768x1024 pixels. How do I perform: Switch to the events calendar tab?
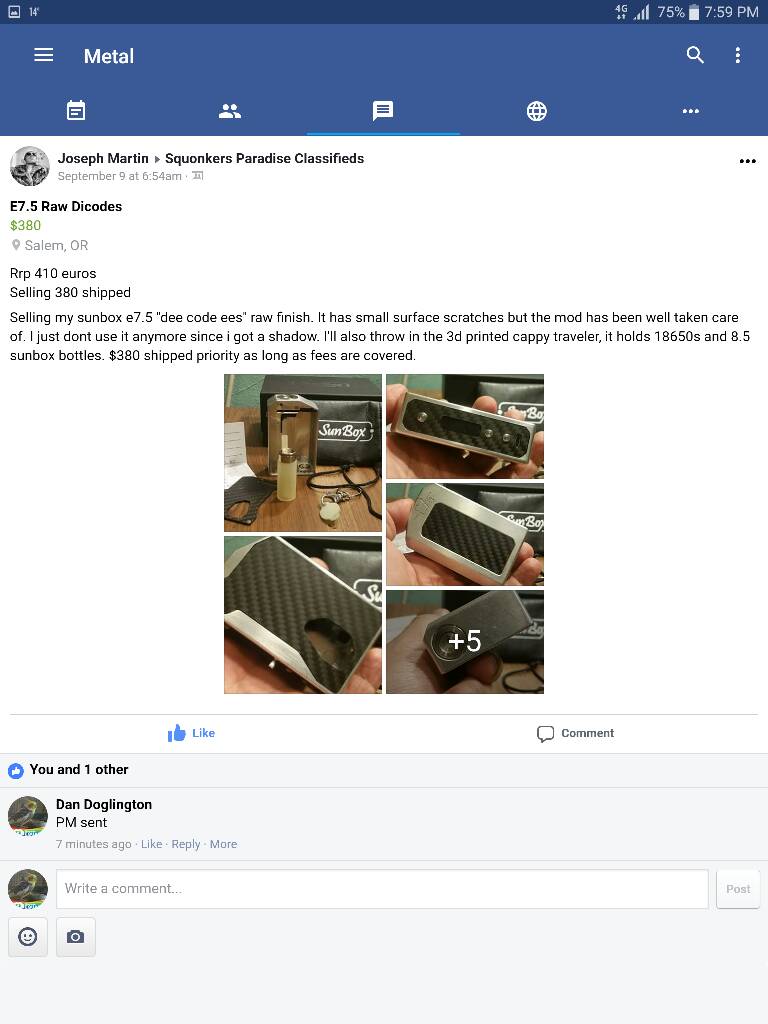(76, 110)
